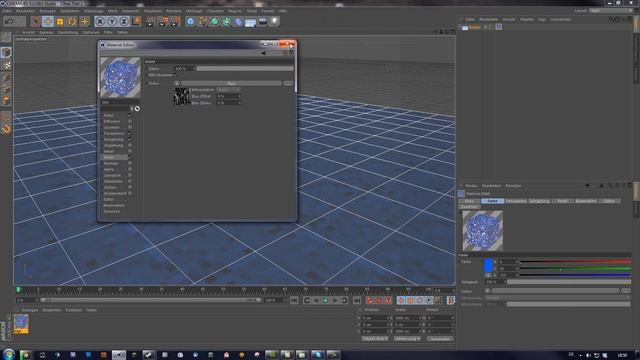Image resolution: width=640 pixels, height=360 pixels.
Task: Select the Live Selection arrow tool
Action: pos(36,21)
